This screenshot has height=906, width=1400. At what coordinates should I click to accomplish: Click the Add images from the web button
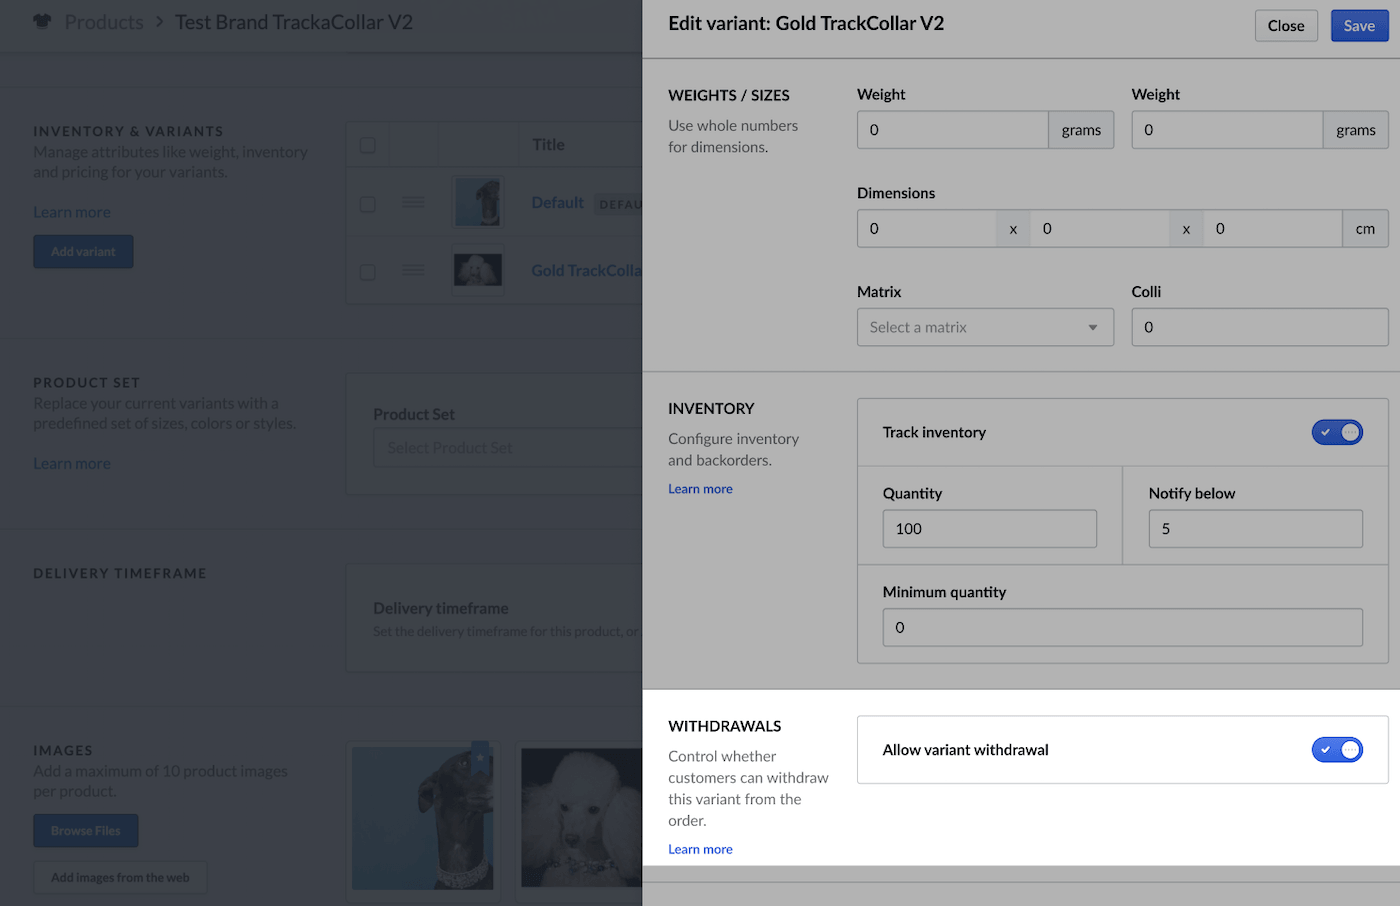(x=120, y=878)
